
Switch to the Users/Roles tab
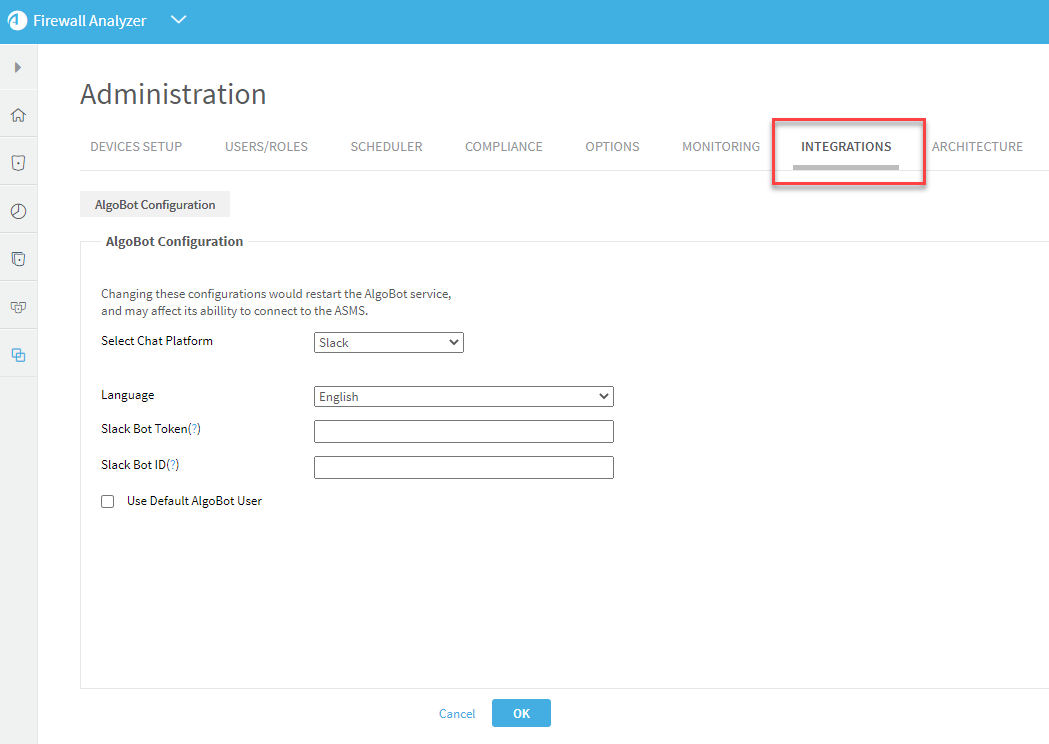point(266,147)
